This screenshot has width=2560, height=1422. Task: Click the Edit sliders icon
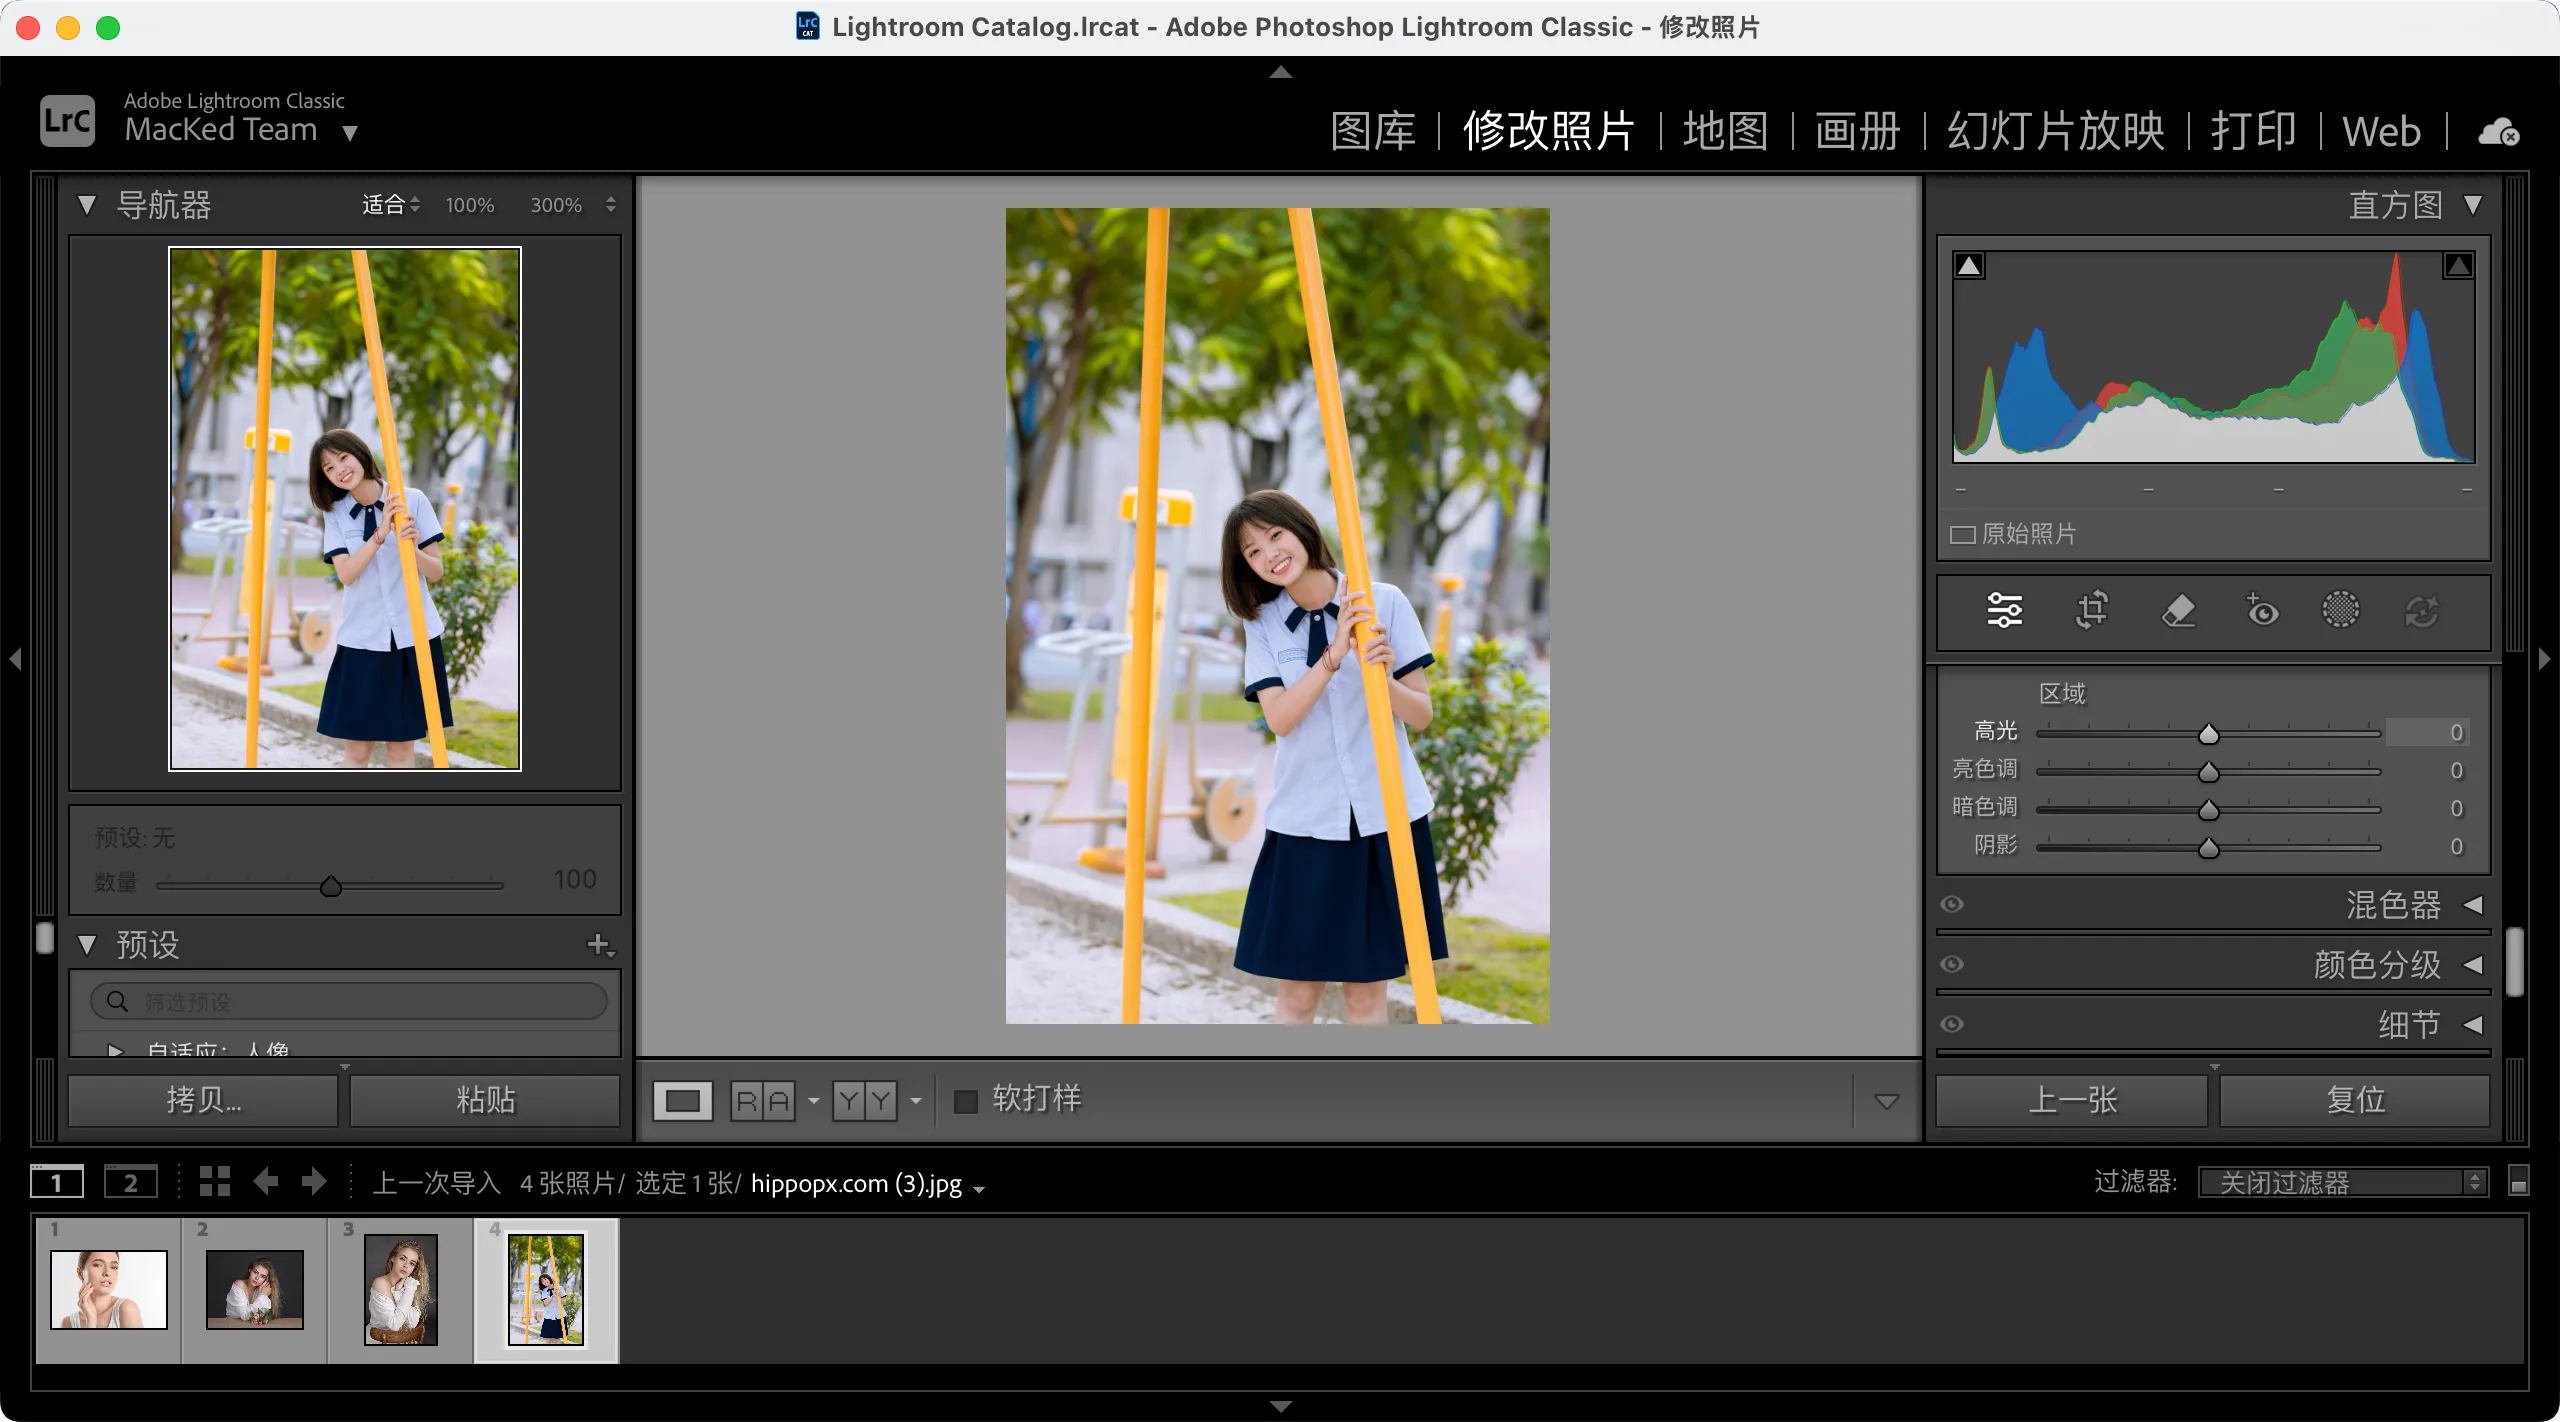2004,610
